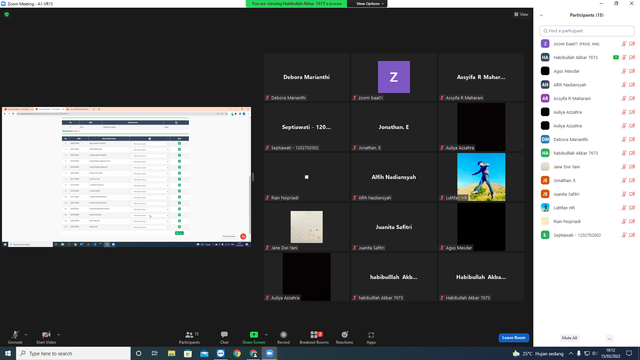Click weather widget showing 25°C

539,353
